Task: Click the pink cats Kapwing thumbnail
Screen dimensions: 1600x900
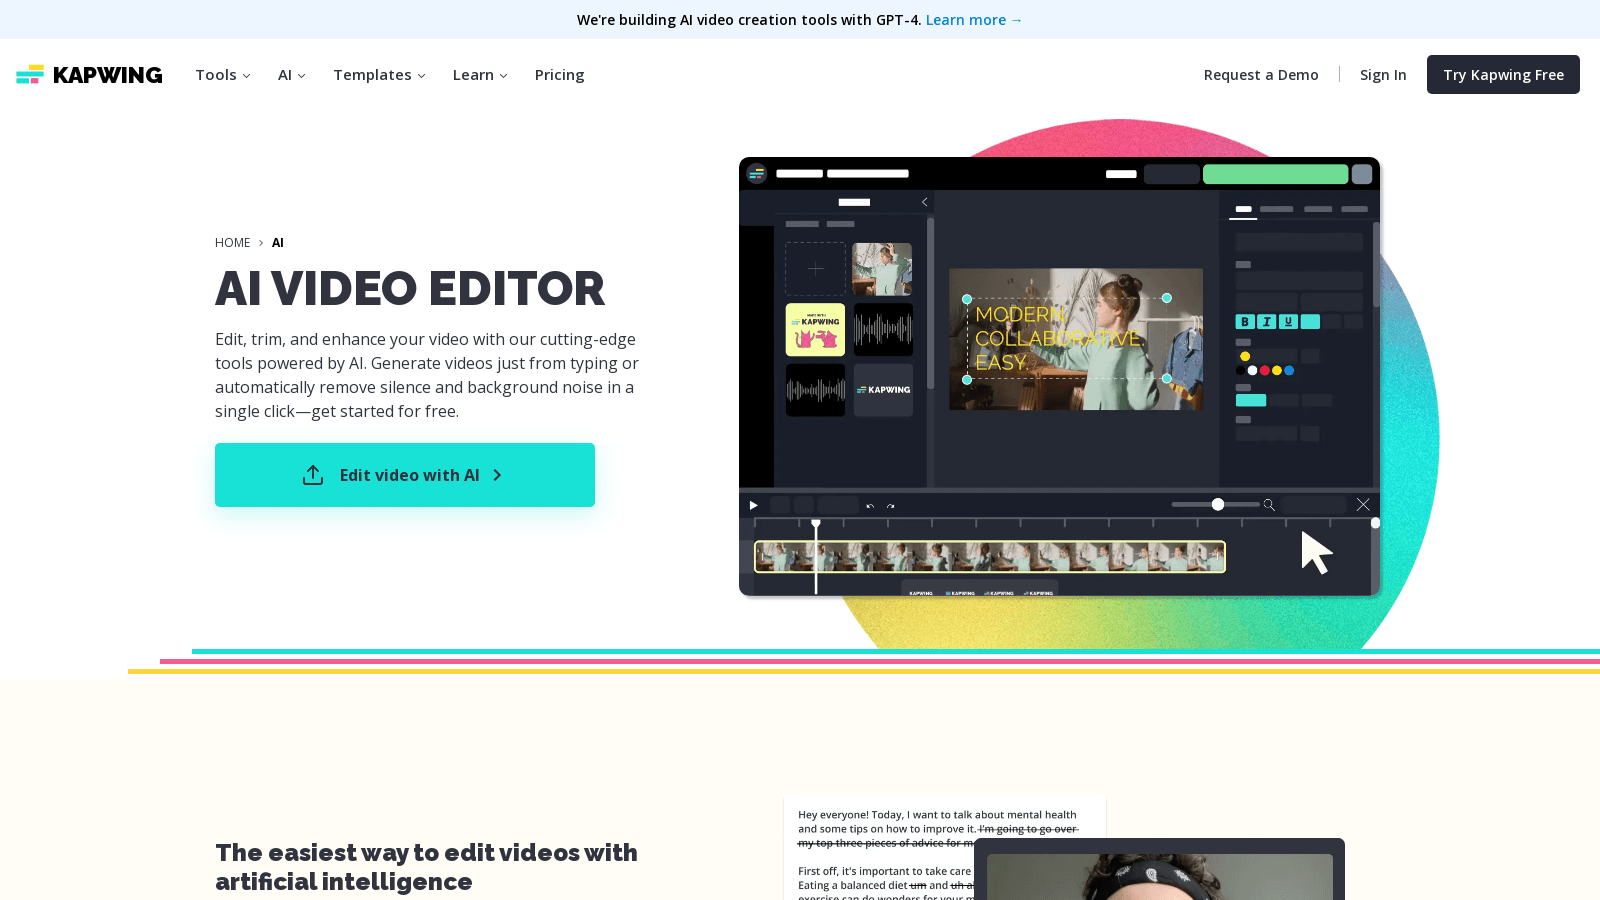Action: 815,330
